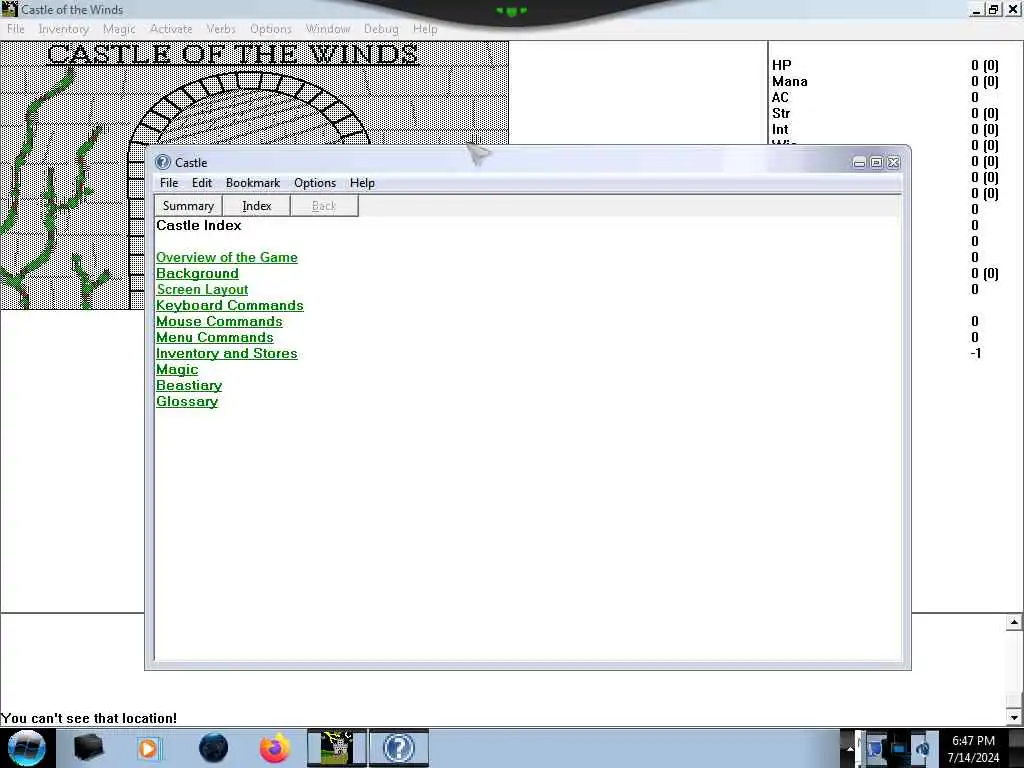This screenshot has width=1024, height=768.
Task: Open Overview of the Game topic
Action: 227,257
